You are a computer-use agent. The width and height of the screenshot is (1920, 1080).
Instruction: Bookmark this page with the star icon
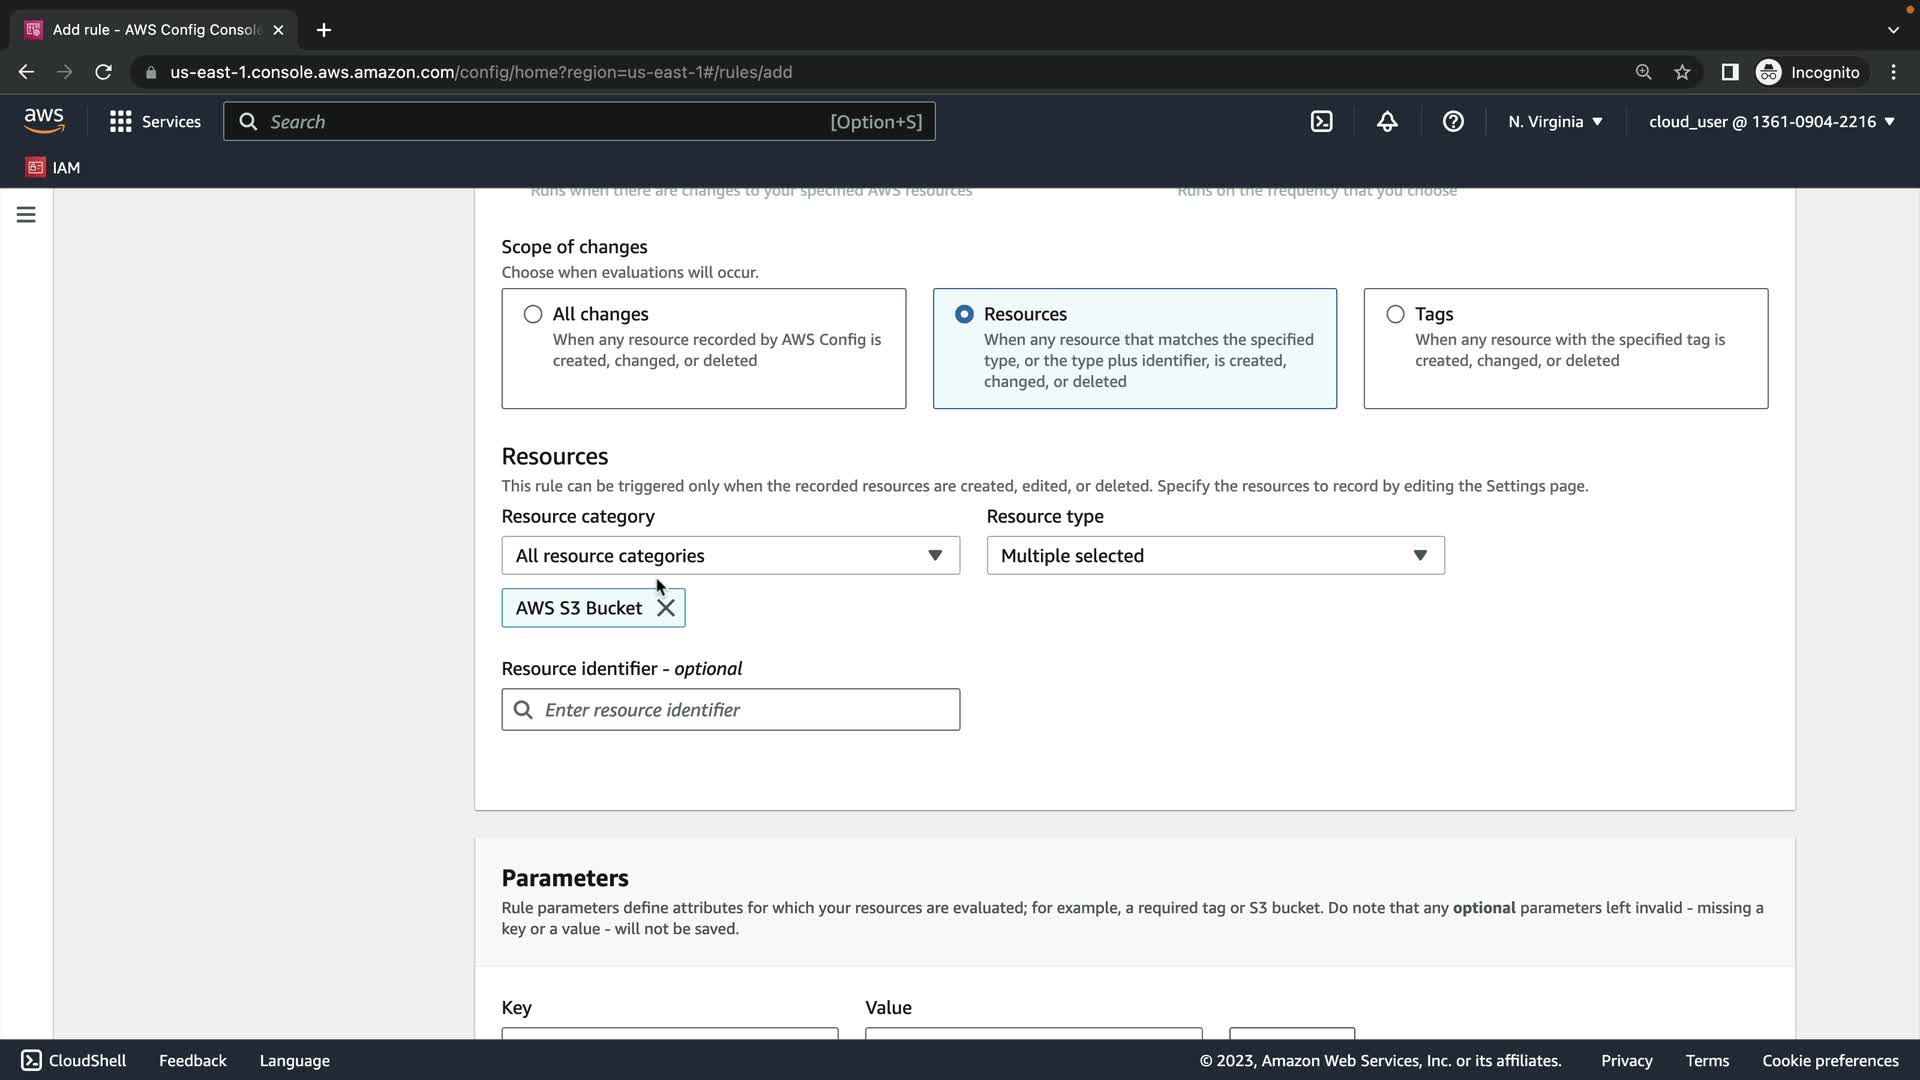(x=1682, y=72)
